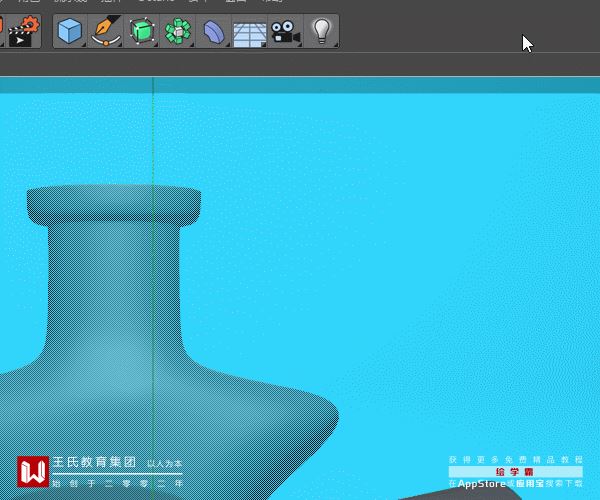The image size is (600, 500).
Task: Add a Floor environment object
Action: point(249,35)
